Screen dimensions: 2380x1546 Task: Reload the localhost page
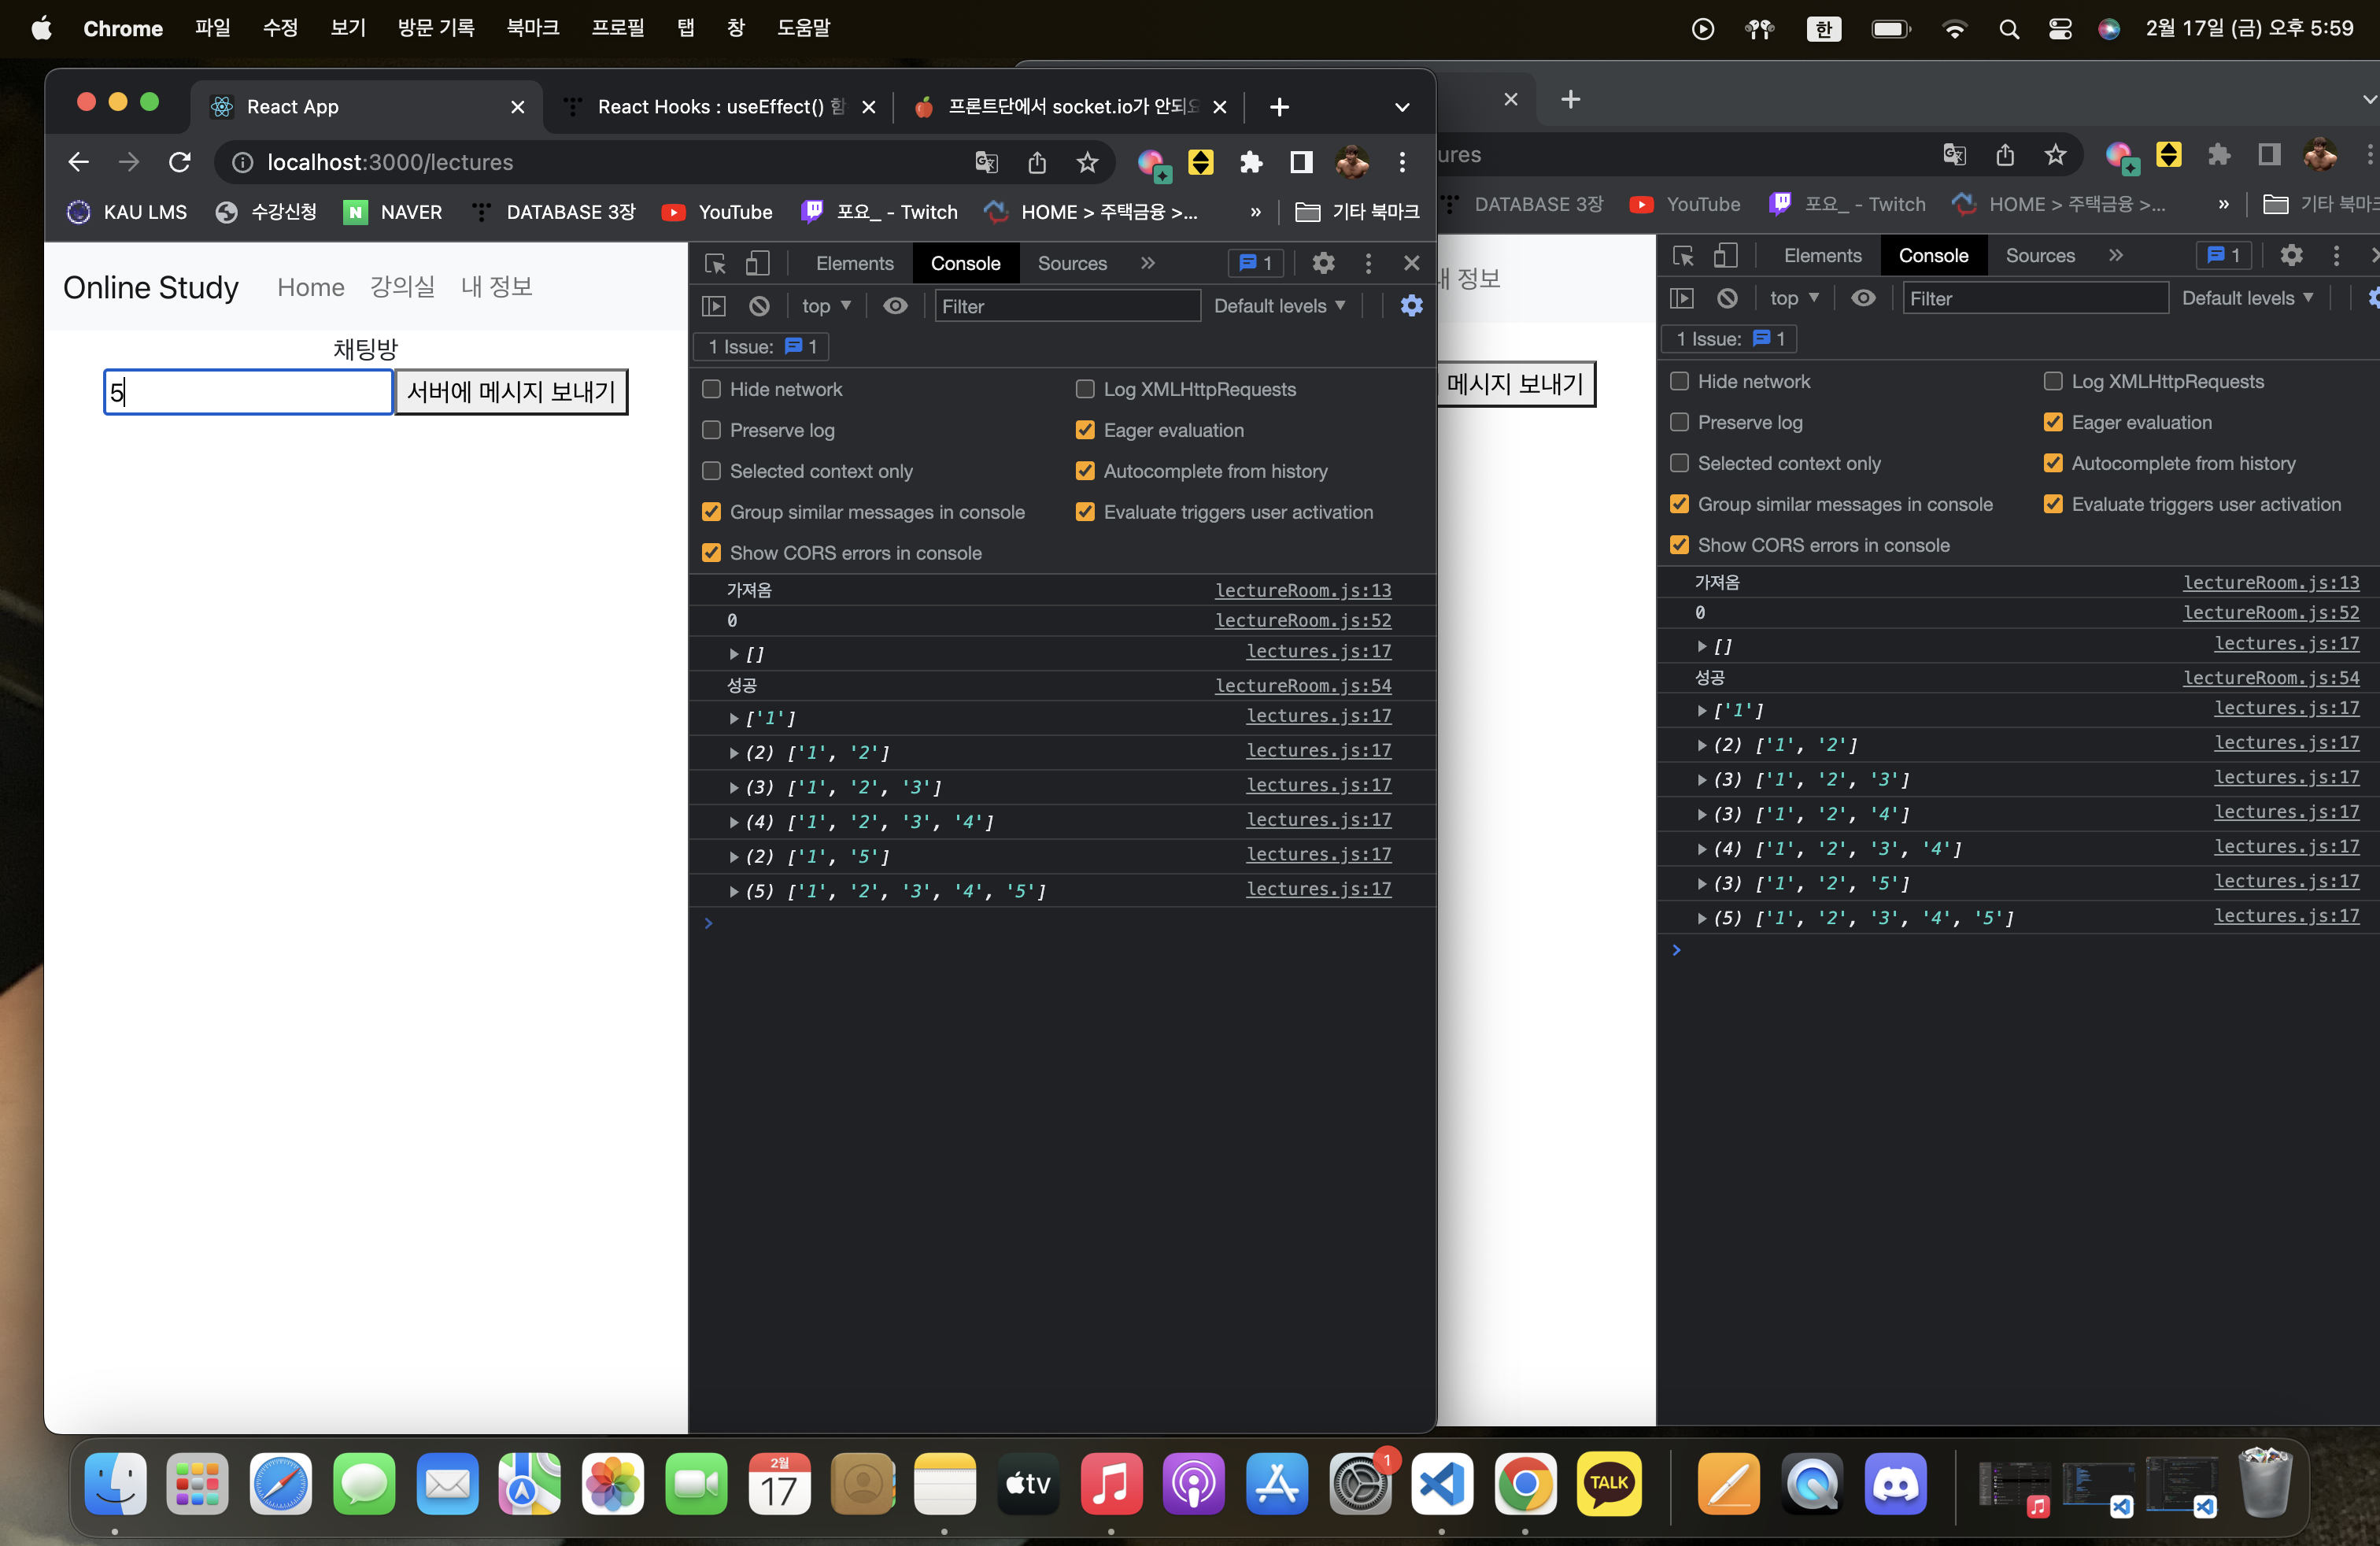point(180,162)
